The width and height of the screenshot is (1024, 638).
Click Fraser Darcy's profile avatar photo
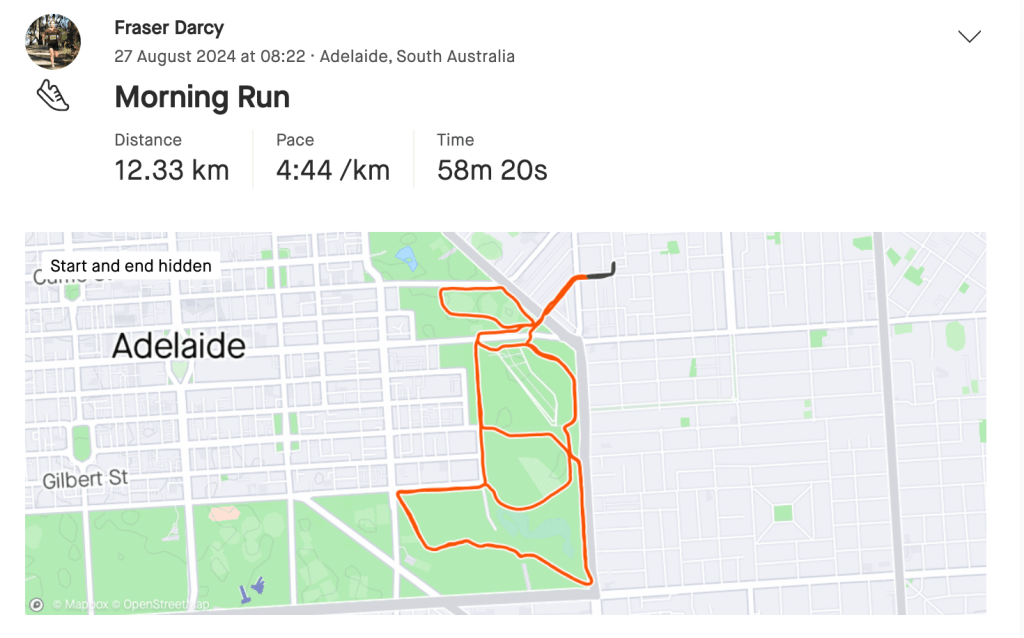(x=53, y=41)
